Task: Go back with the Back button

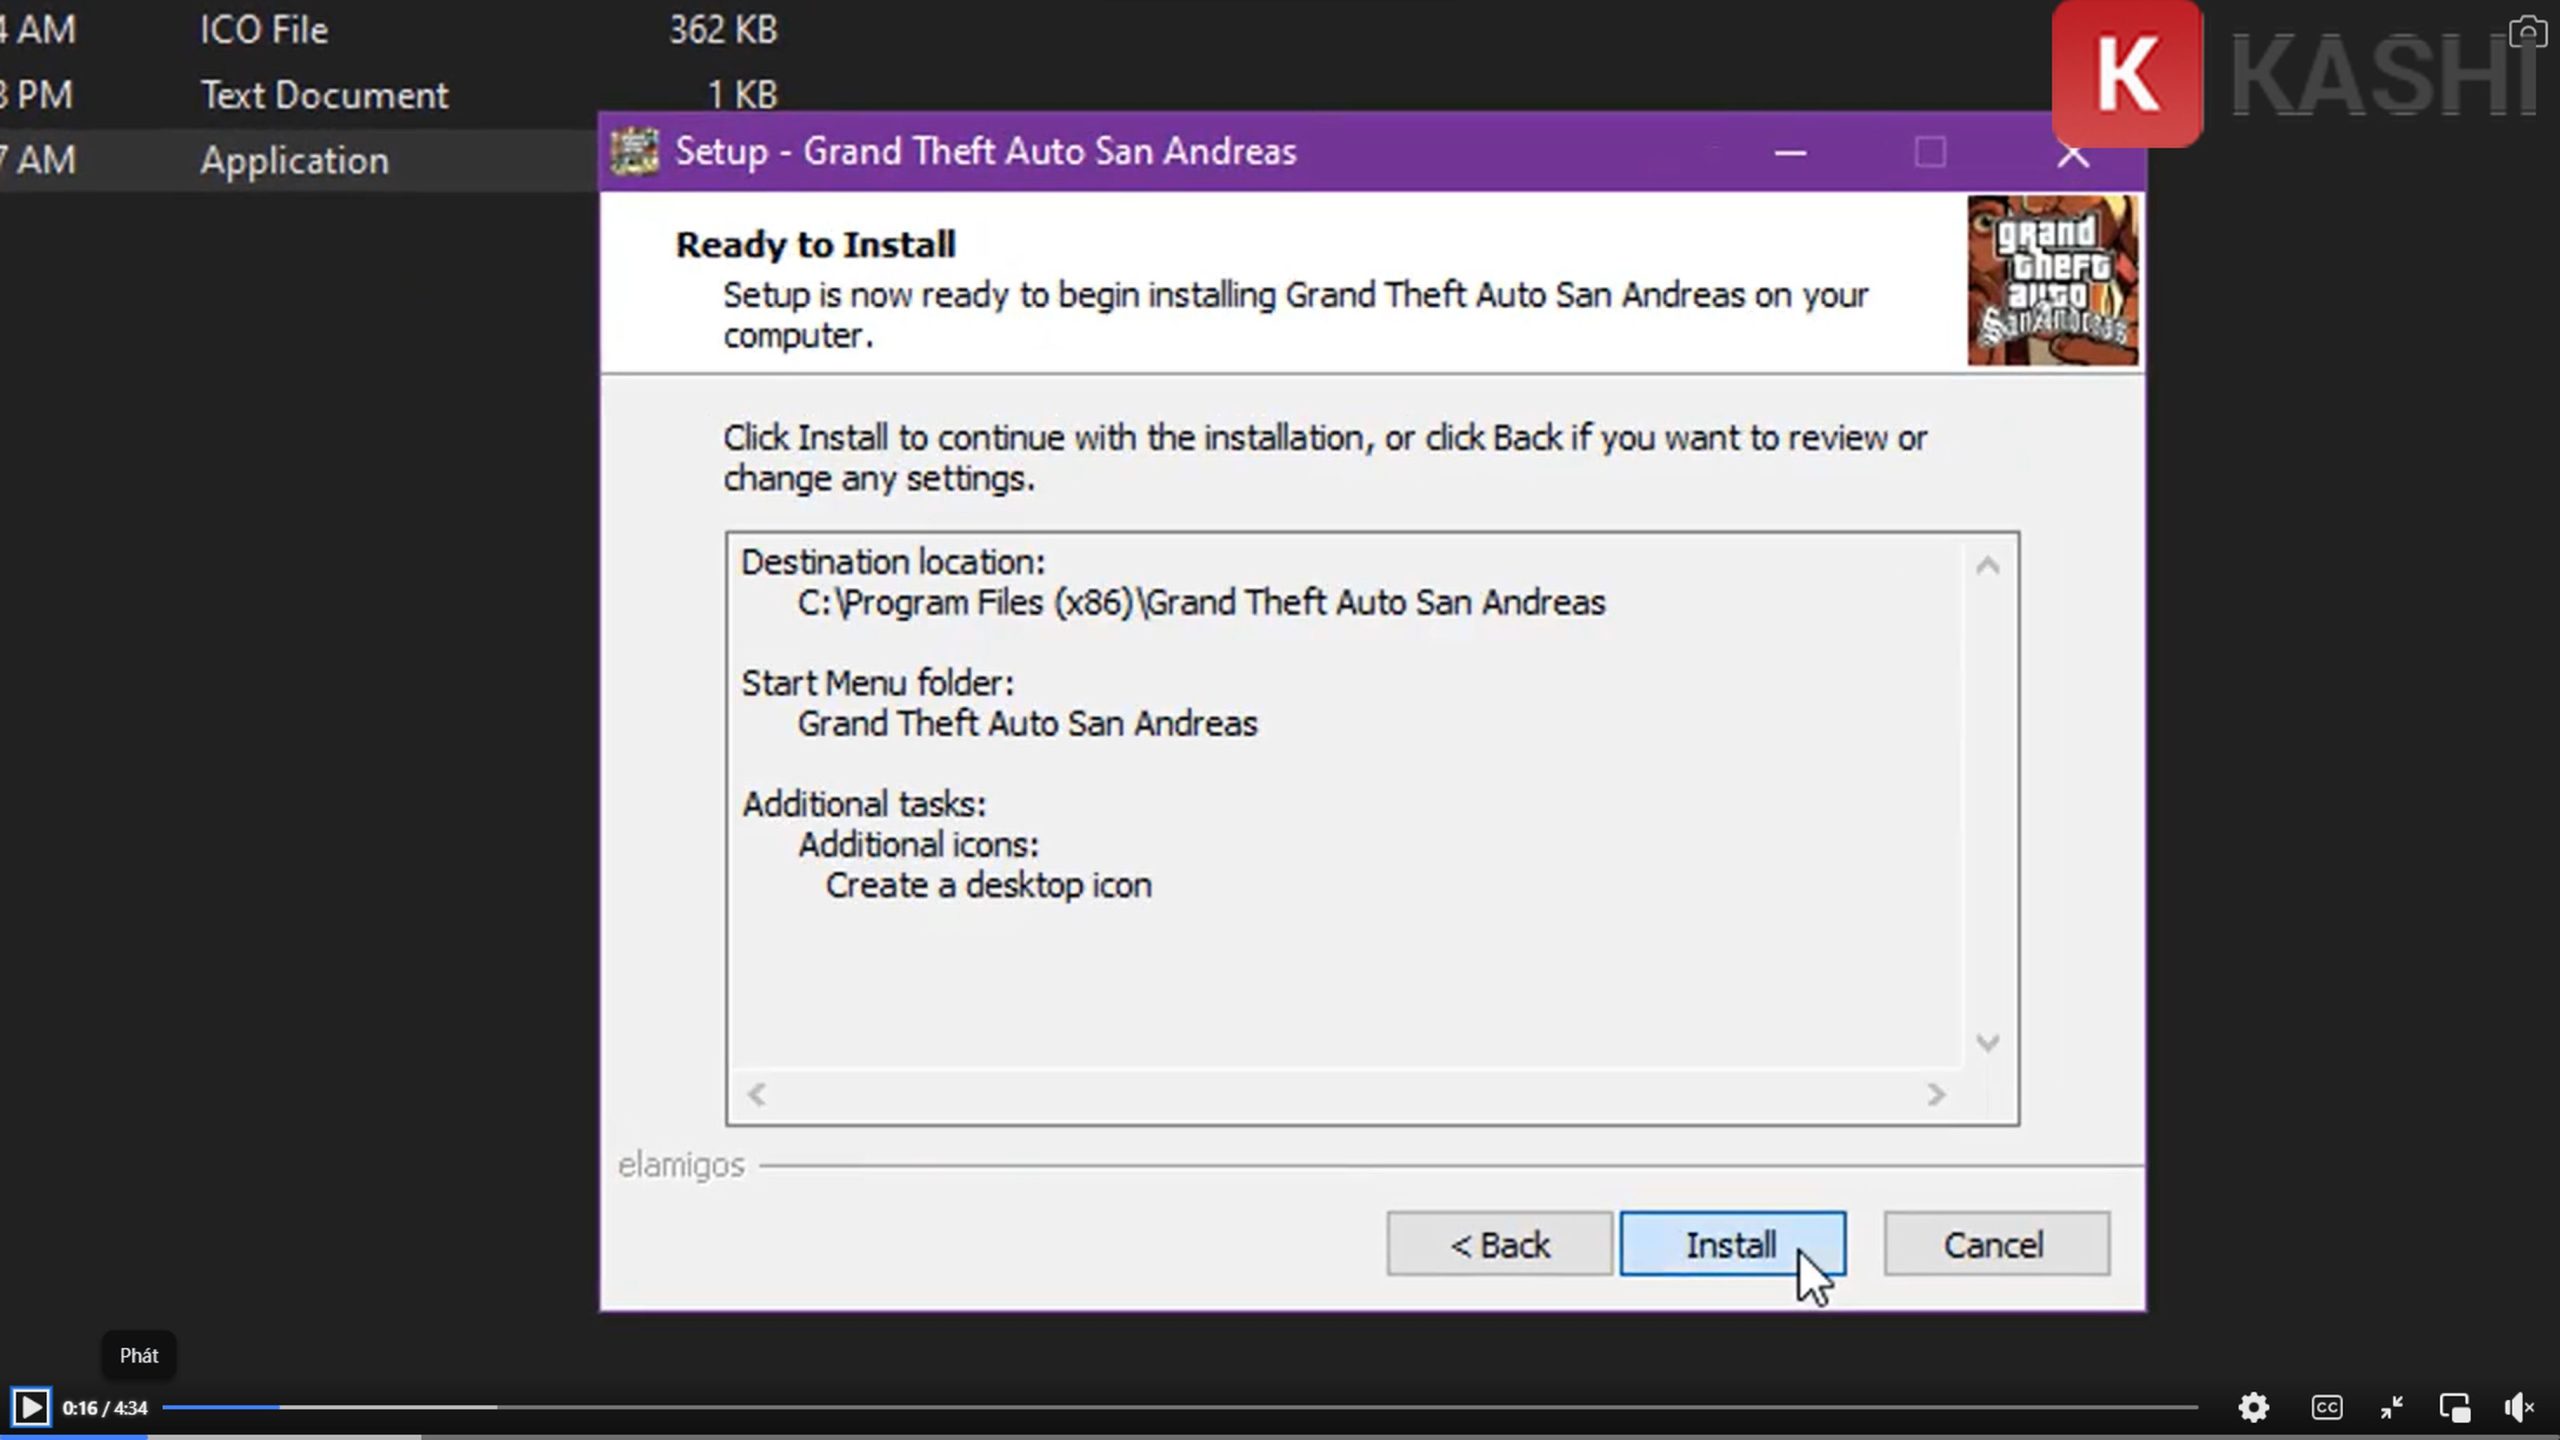Action: [x=1499, y=1244]
